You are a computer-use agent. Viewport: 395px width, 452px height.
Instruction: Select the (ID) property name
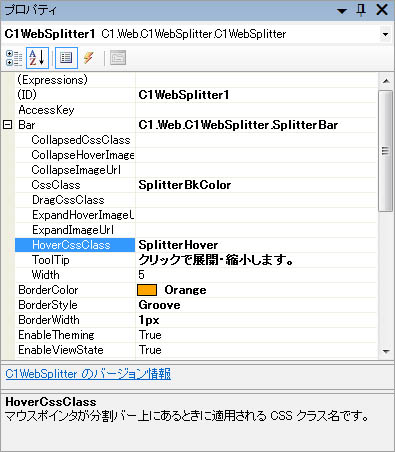27,95
